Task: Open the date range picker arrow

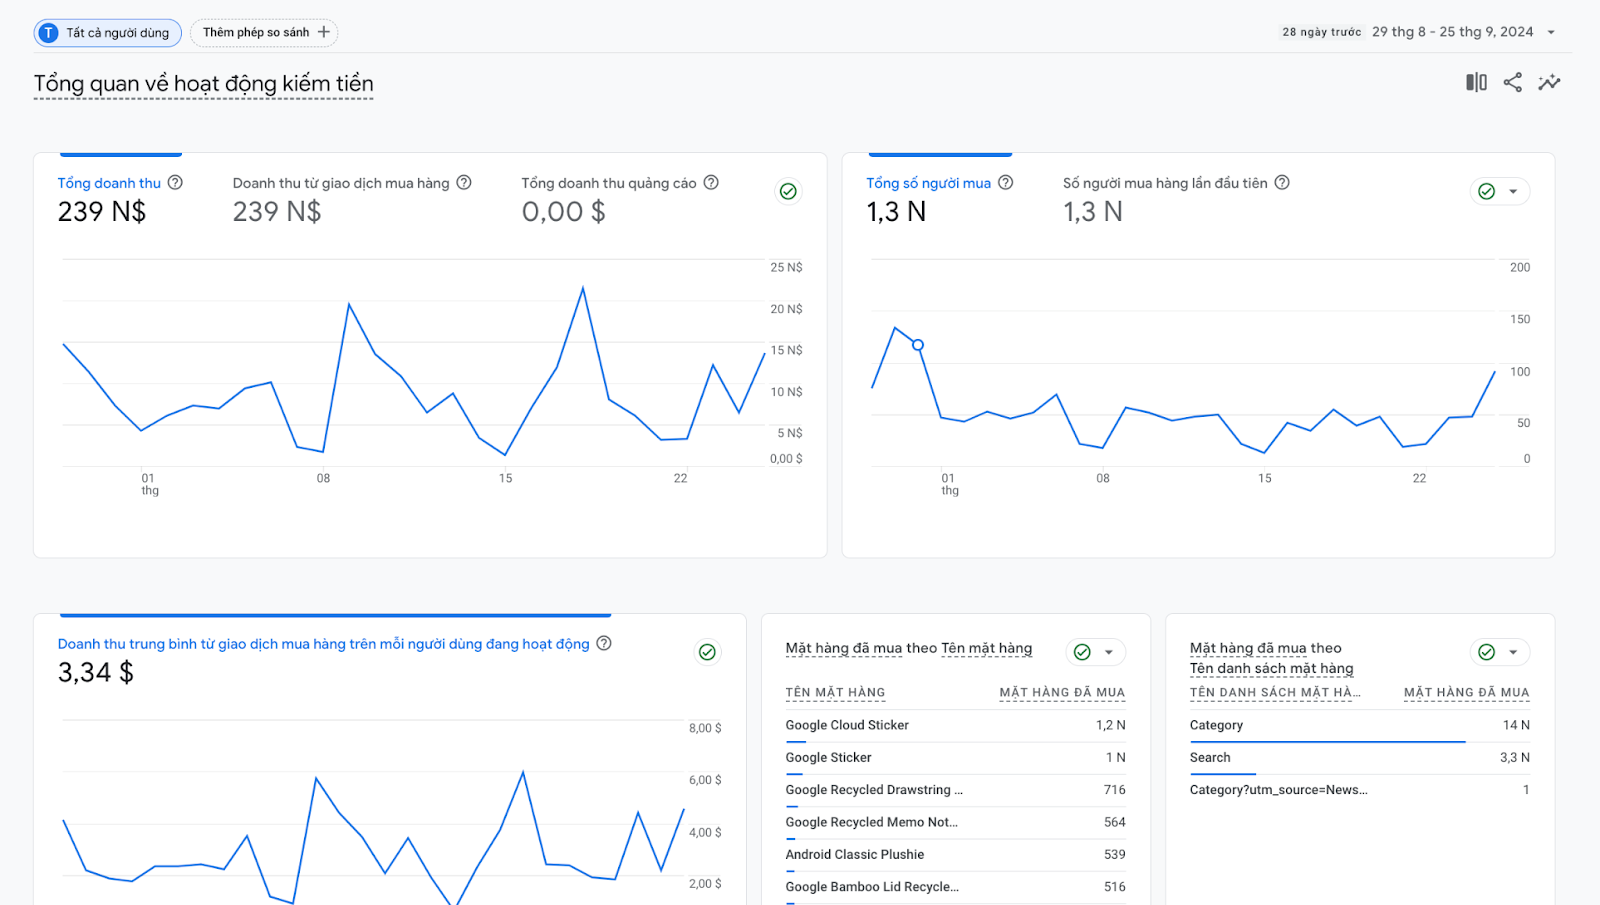Action: coord(1551,32)
